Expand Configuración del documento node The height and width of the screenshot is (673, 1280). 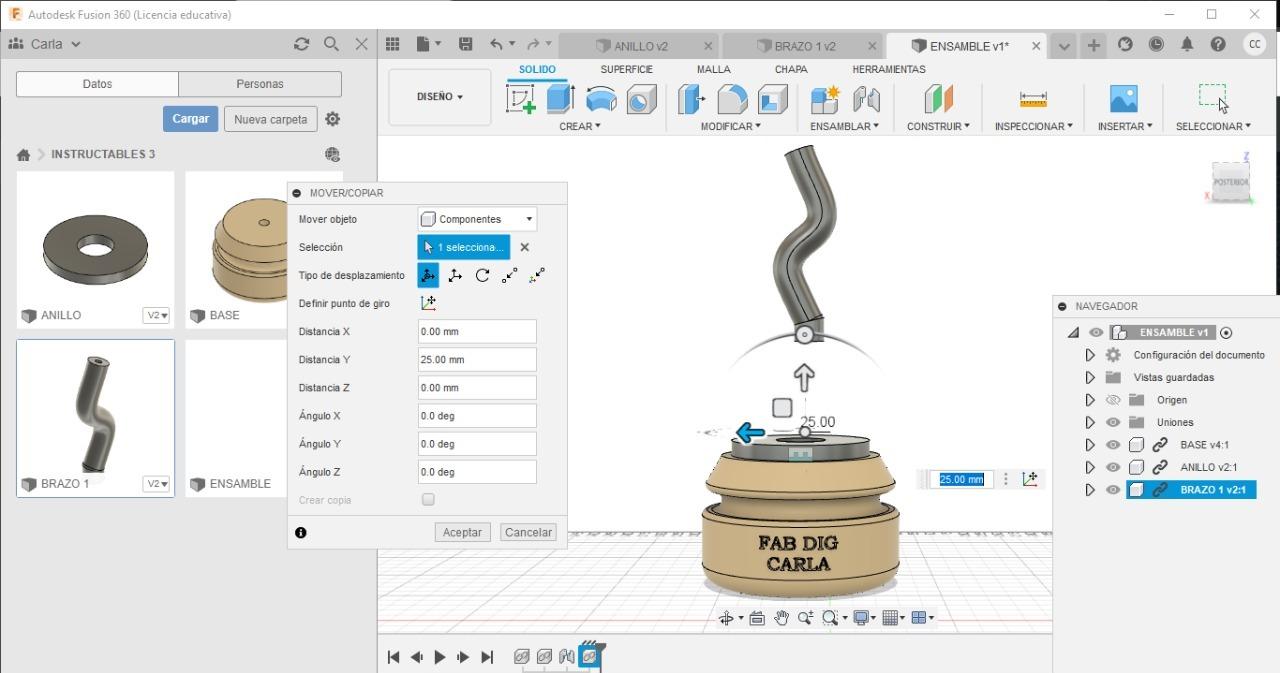[1090, 355]
